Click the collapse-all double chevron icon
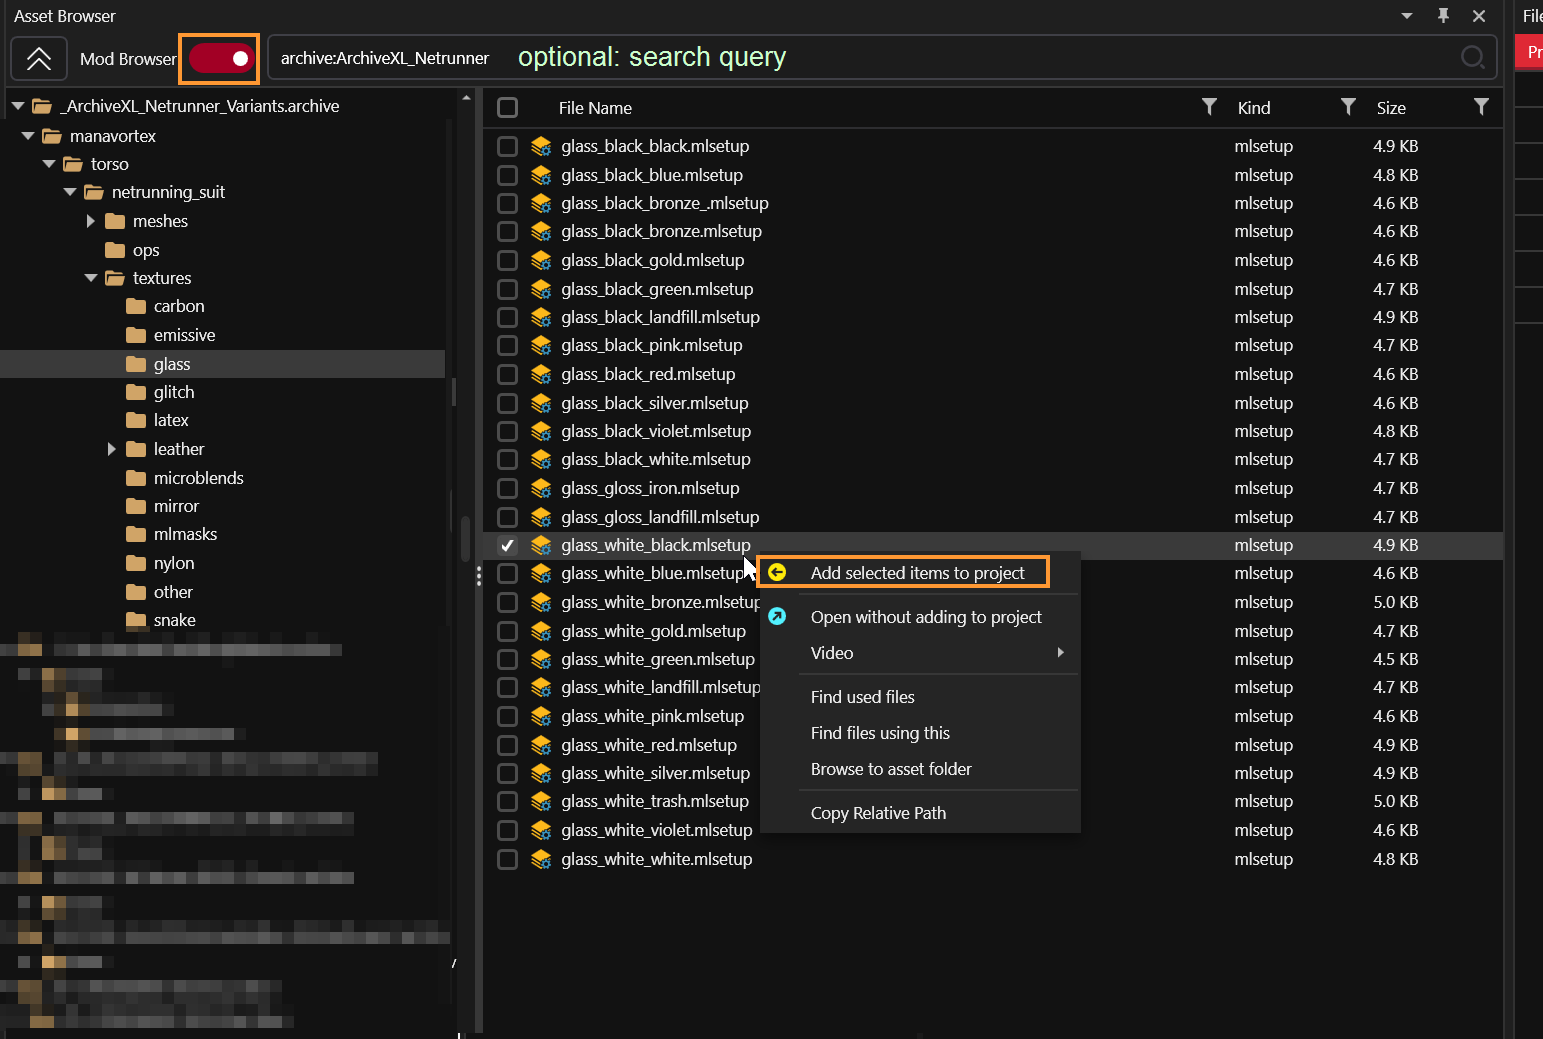 [39, 59]
